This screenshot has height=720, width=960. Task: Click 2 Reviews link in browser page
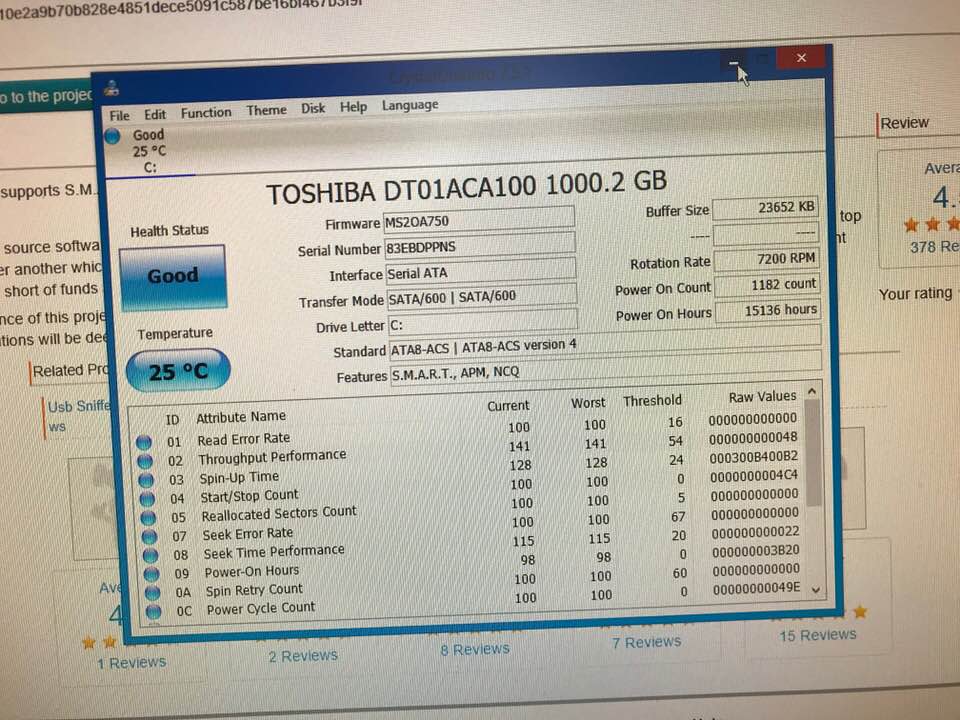click(303, 656)
